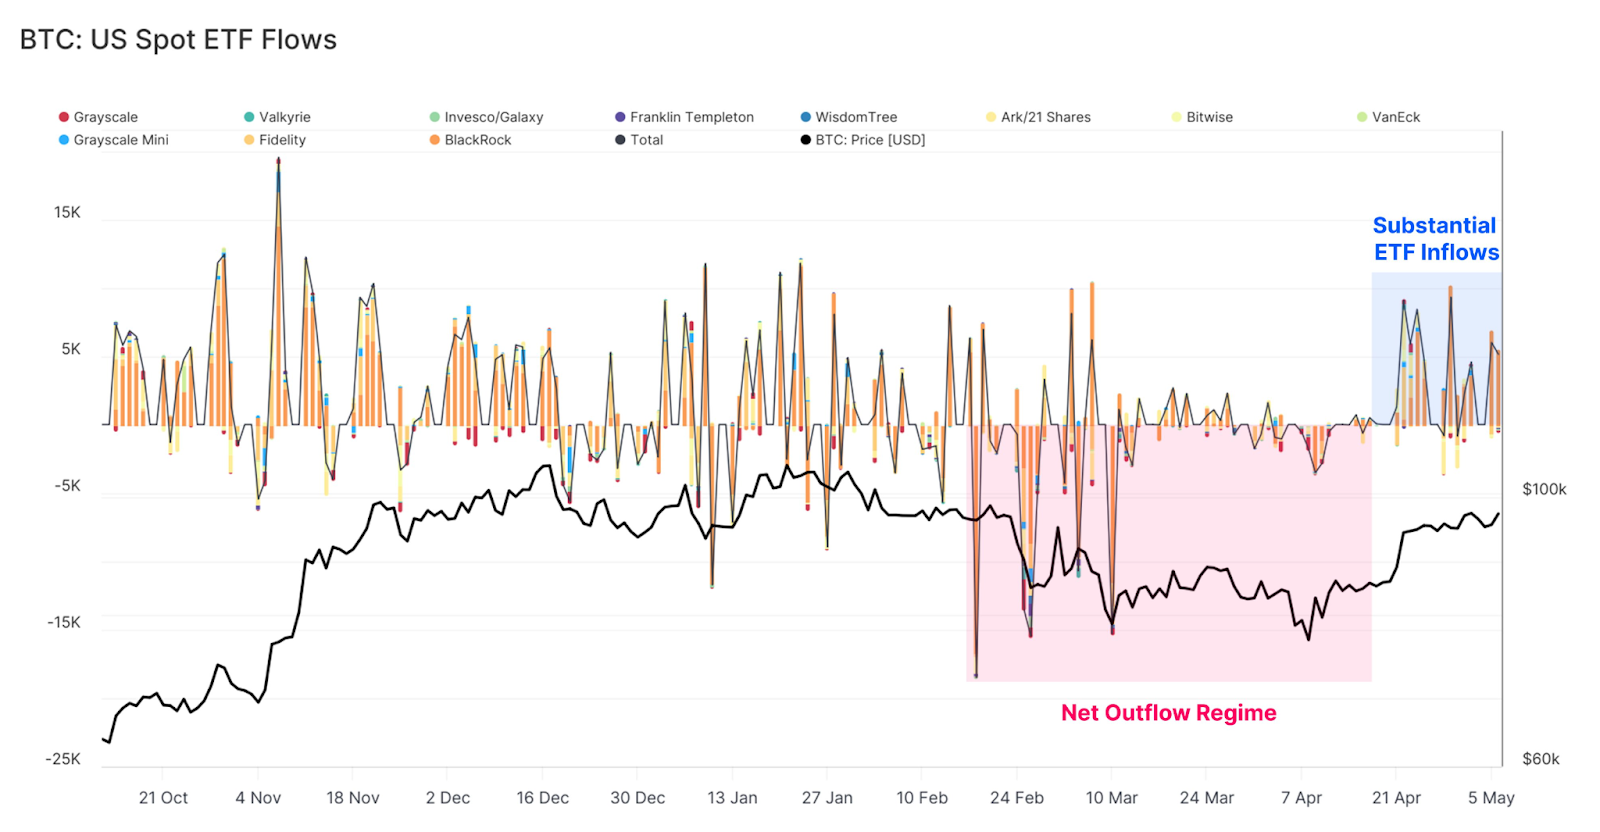1600x832 pixels.
Task: Select the 21 Oct date on x-axis
Action: click(163, 798)
